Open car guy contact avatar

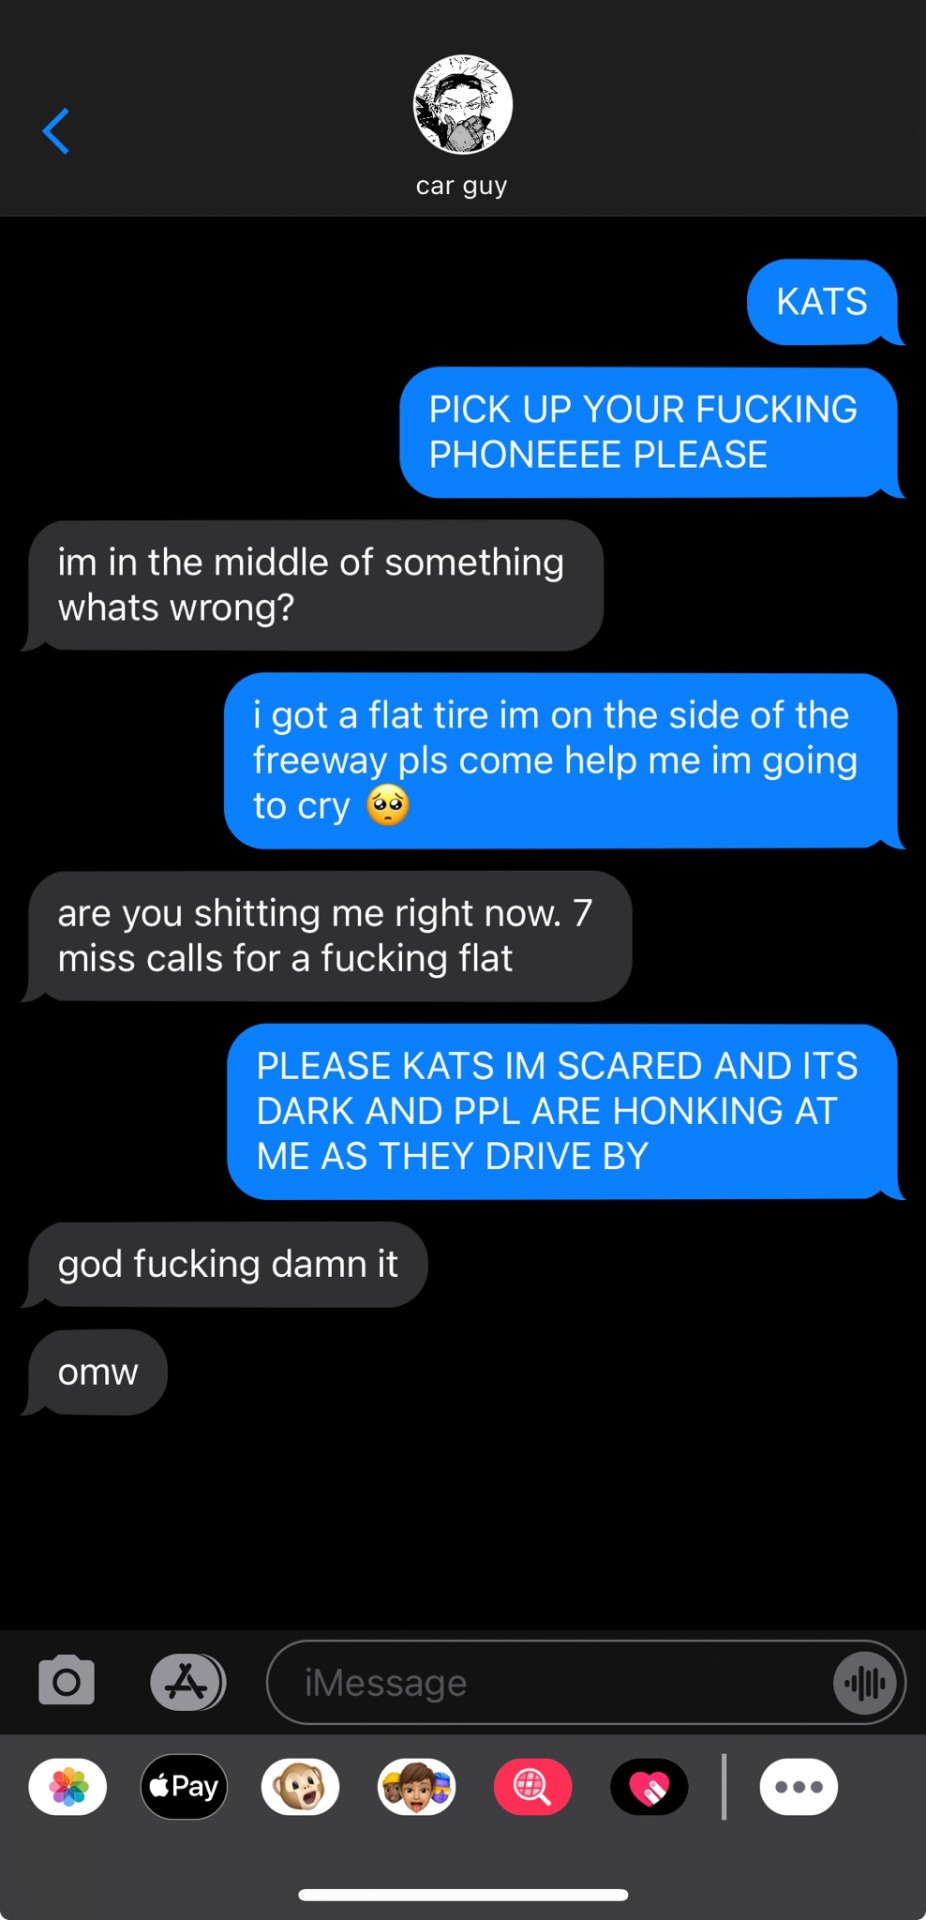point(463,105)
